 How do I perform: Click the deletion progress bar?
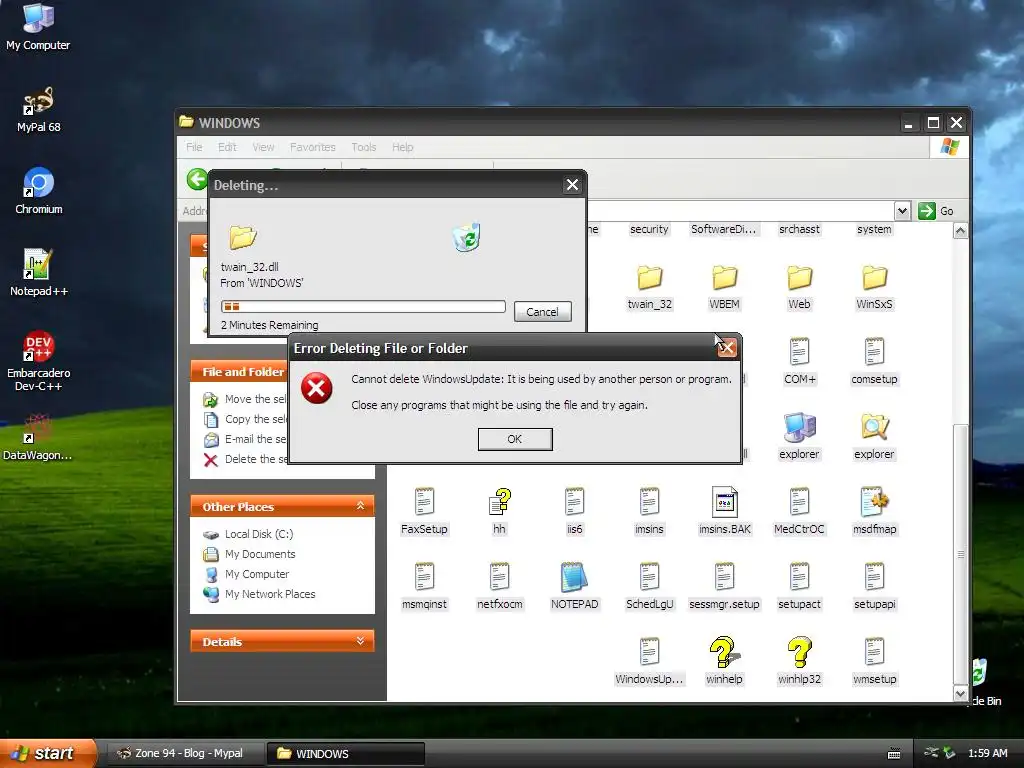click(363, 306)
